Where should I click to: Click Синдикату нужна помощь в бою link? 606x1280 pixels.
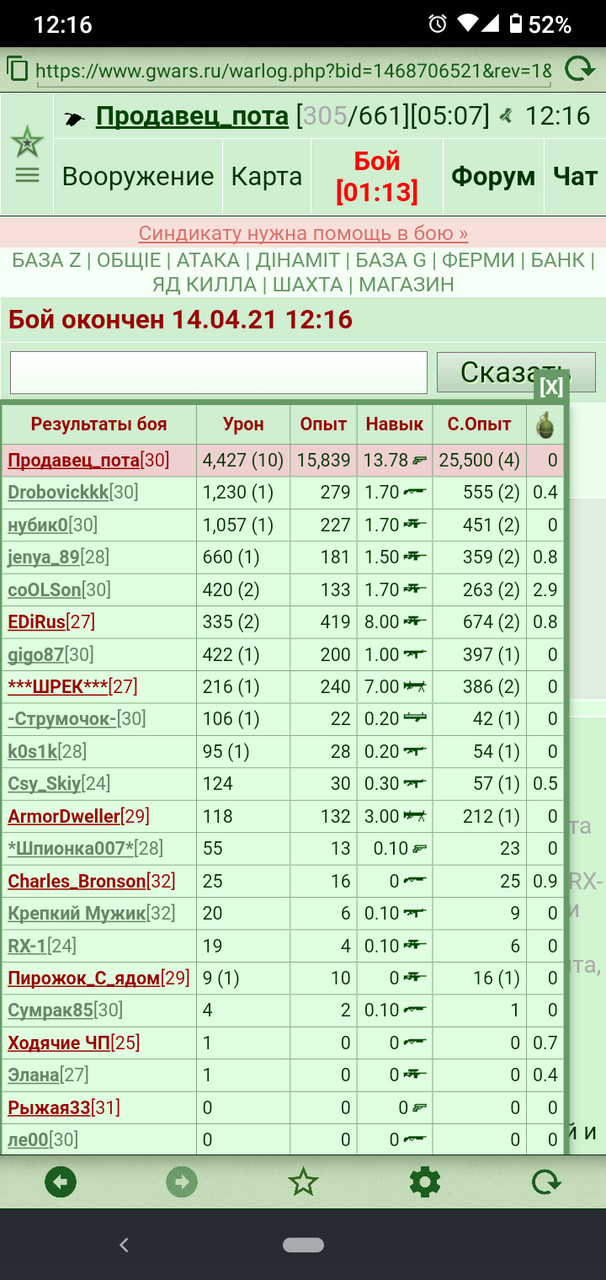point(303,233)
